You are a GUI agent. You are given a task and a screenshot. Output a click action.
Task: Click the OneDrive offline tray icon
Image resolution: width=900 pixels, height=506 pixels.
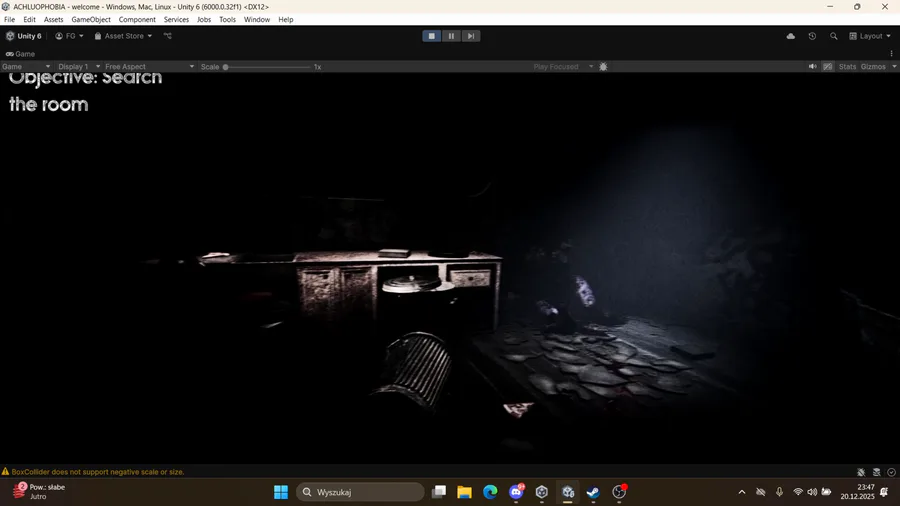point(761,492)
